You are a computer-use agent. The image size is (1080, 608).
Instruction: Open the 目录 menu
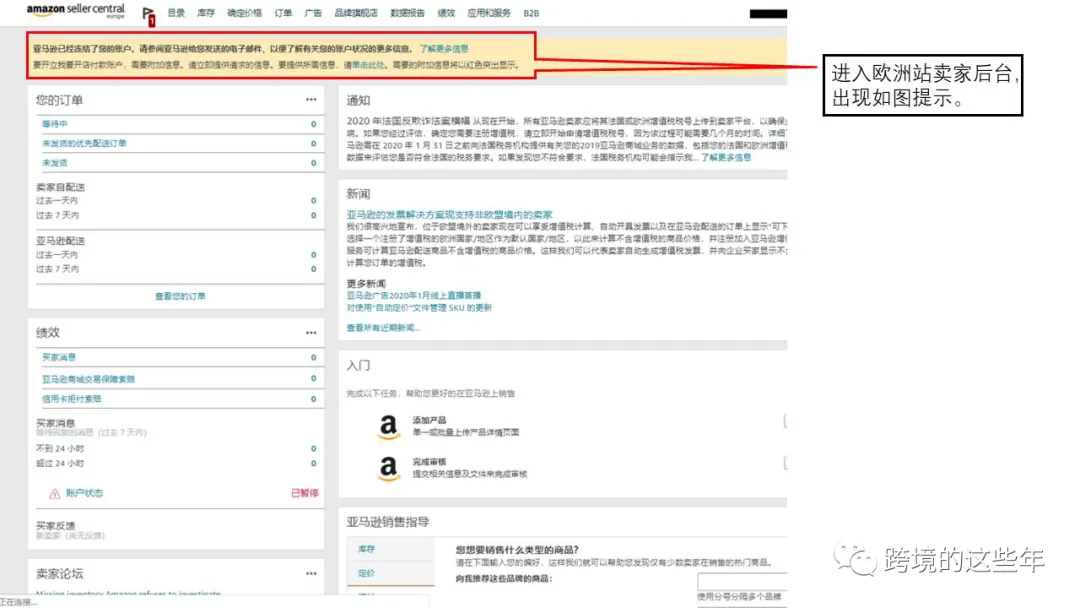(176, 13)
